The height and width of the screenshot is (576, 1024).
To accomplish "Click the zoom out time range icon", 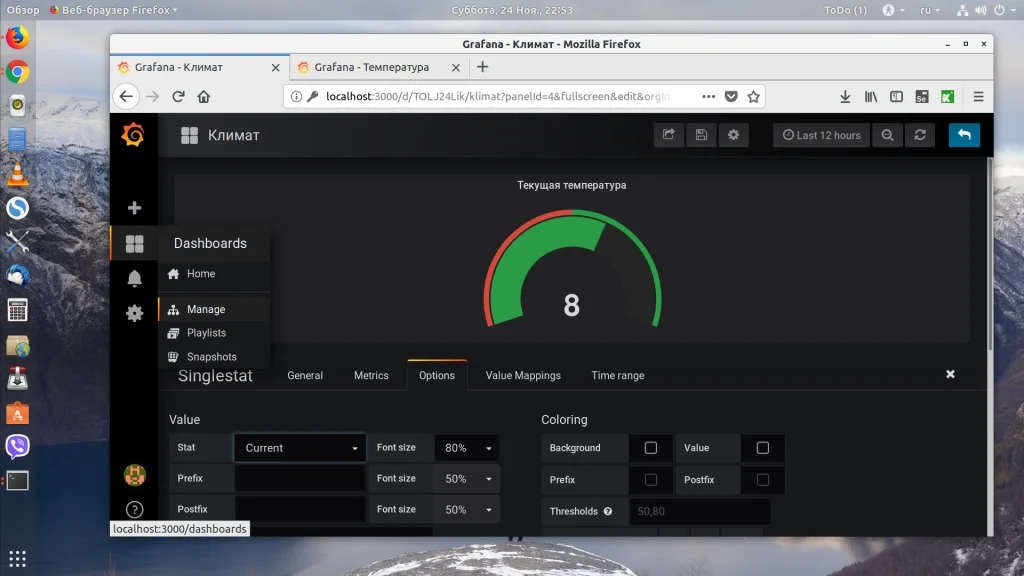I will click(x=887, y=135).
